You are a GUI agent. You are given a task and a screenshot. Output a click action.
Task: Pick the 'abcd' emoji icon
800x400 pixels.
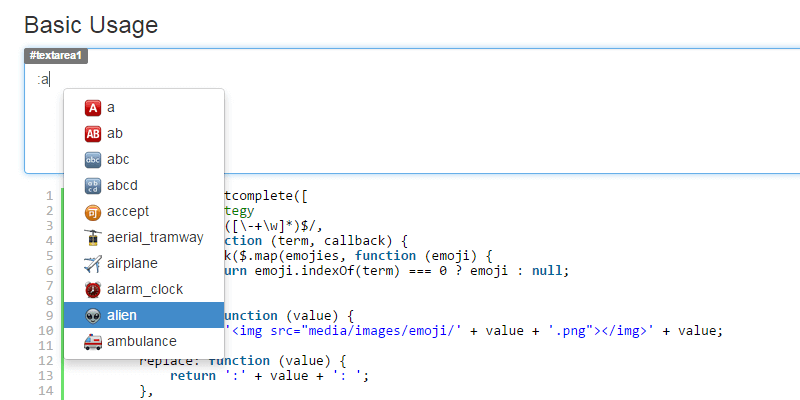click(93, 185)
